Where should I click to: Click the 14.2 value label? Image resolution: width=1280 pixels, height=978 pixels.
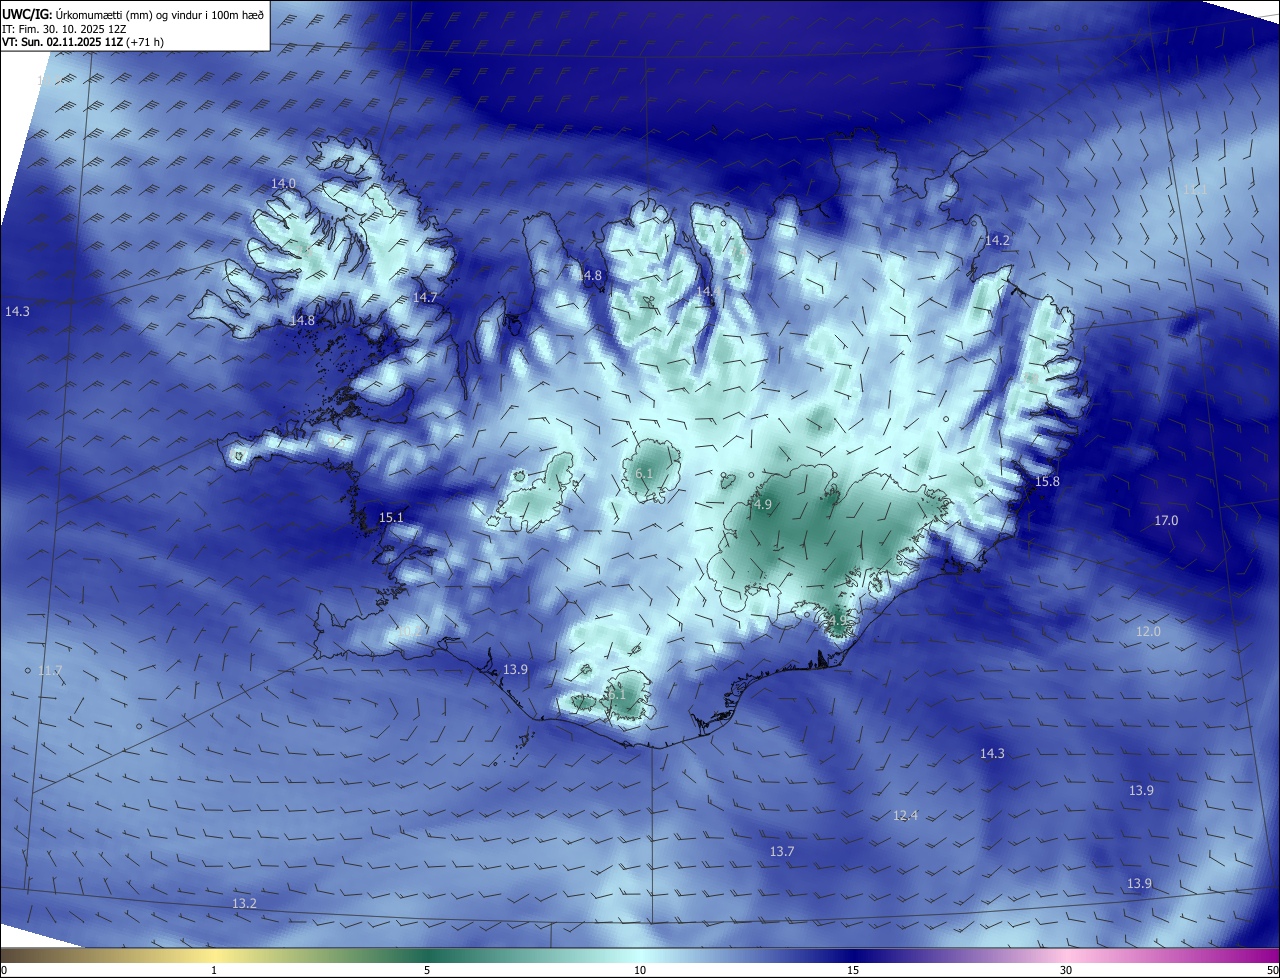point(998,241)
